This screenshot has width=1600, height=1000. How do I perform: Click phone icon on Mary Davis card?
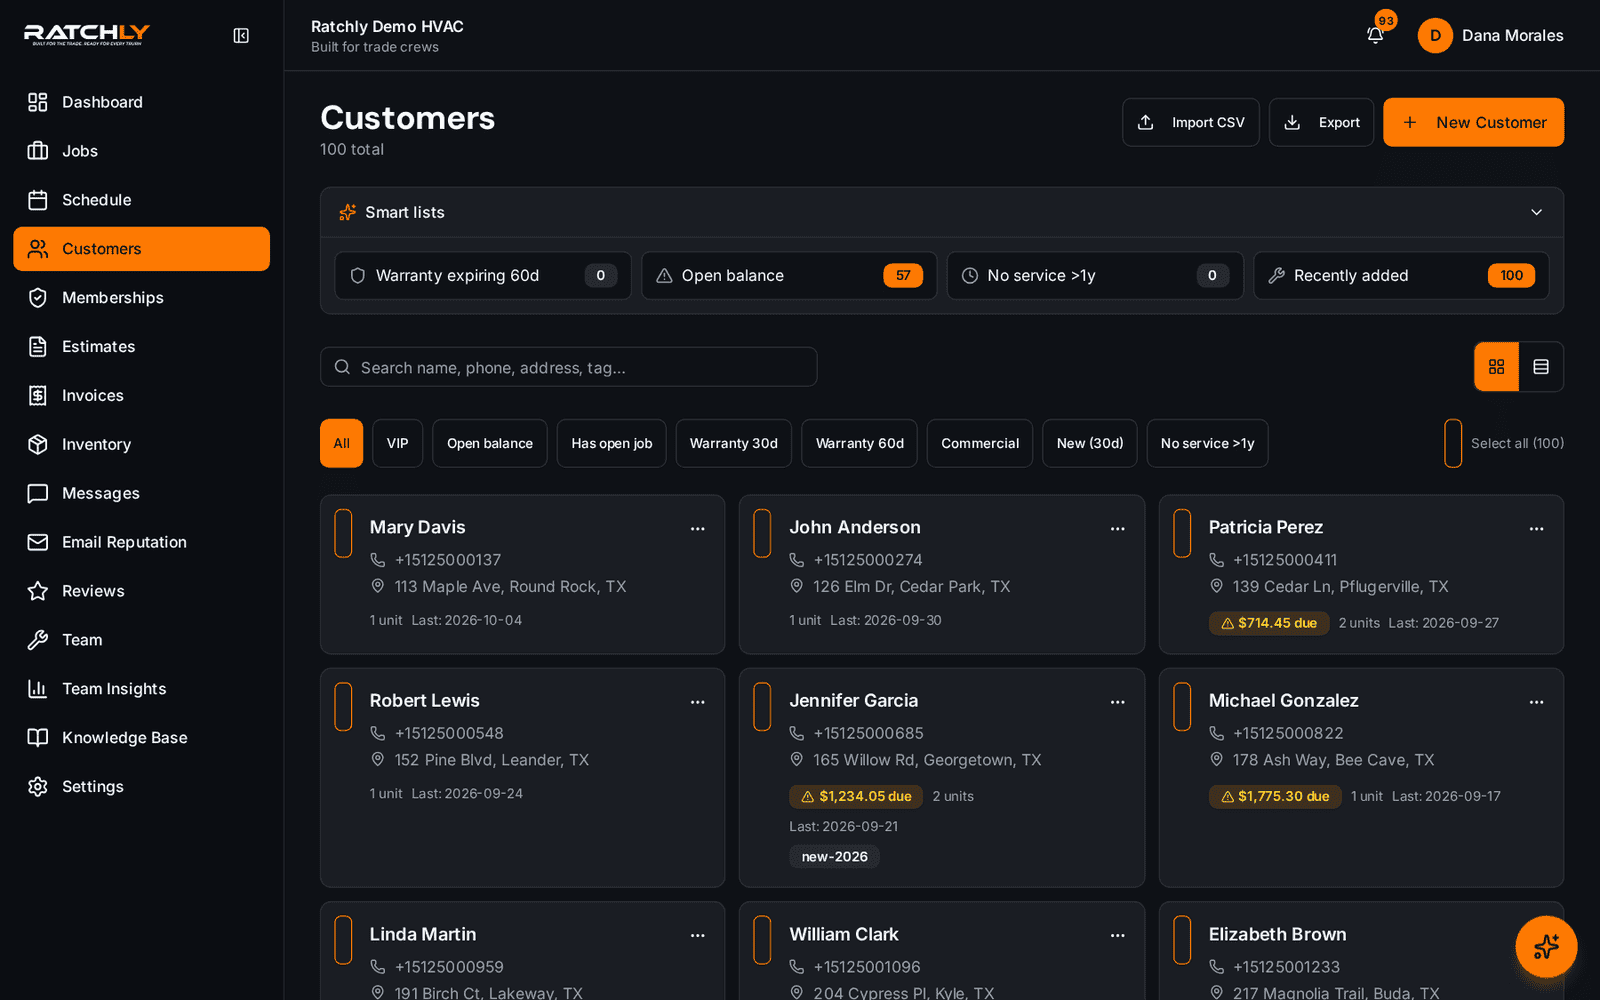tap(378, 560)
